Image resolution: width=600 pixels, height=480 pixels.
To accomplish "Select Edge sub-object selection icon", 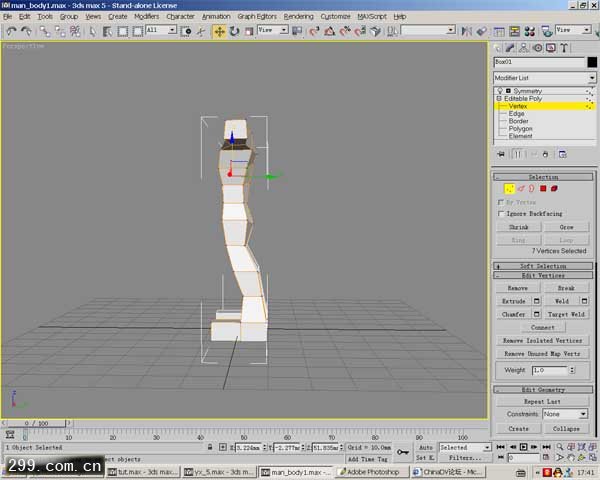I will (521, 189).
